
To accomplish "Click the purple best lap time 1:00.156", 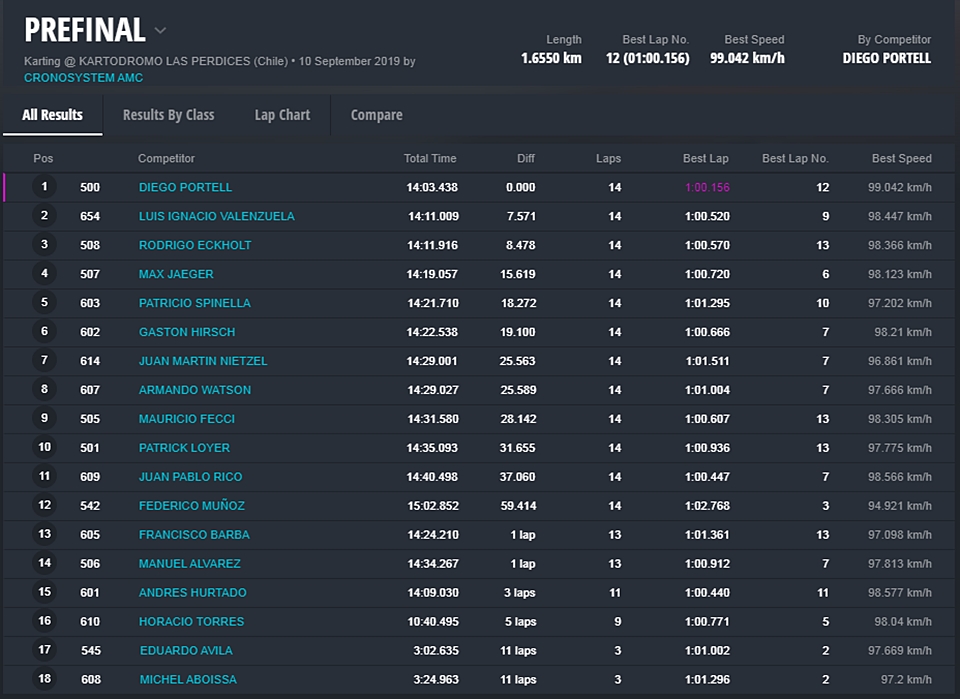I will coord(707,187).
